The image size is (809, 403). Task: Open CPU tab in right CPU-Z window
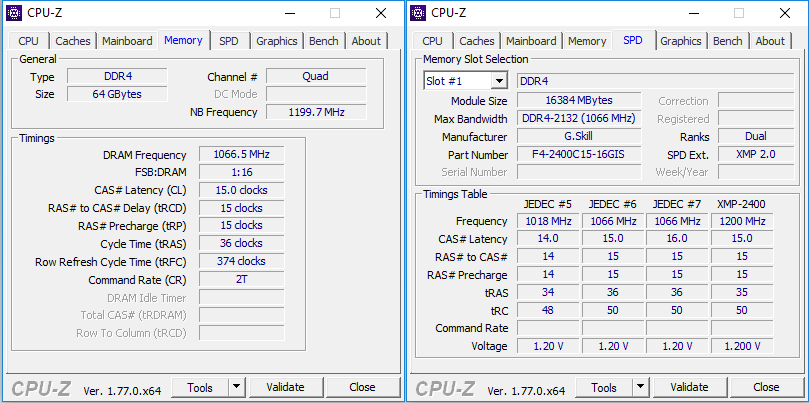pos(432,41)
